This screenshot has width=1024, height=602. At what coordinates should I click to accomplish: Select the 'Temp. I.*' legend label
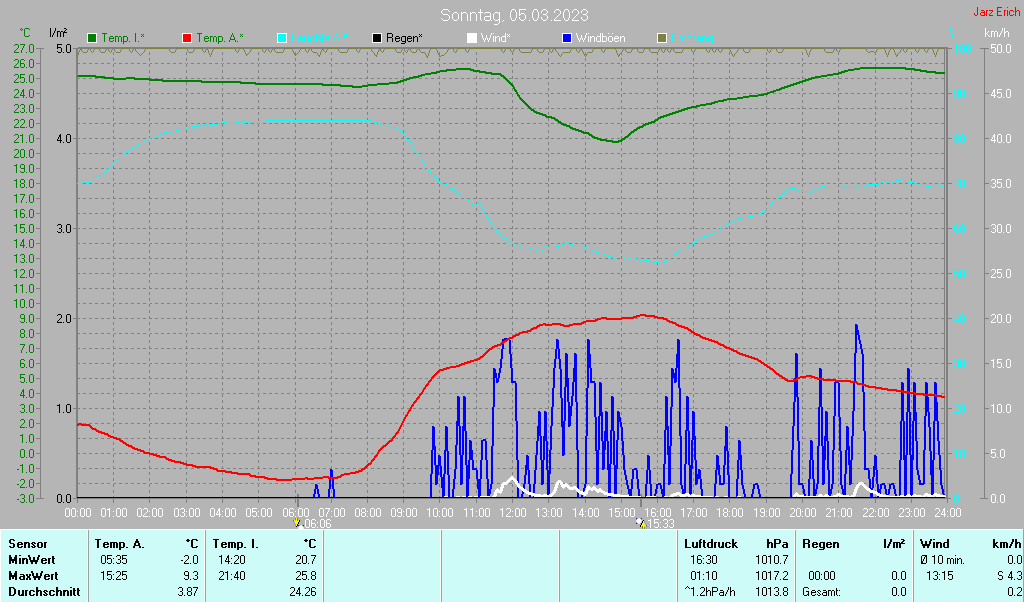[x=123, y=39]
